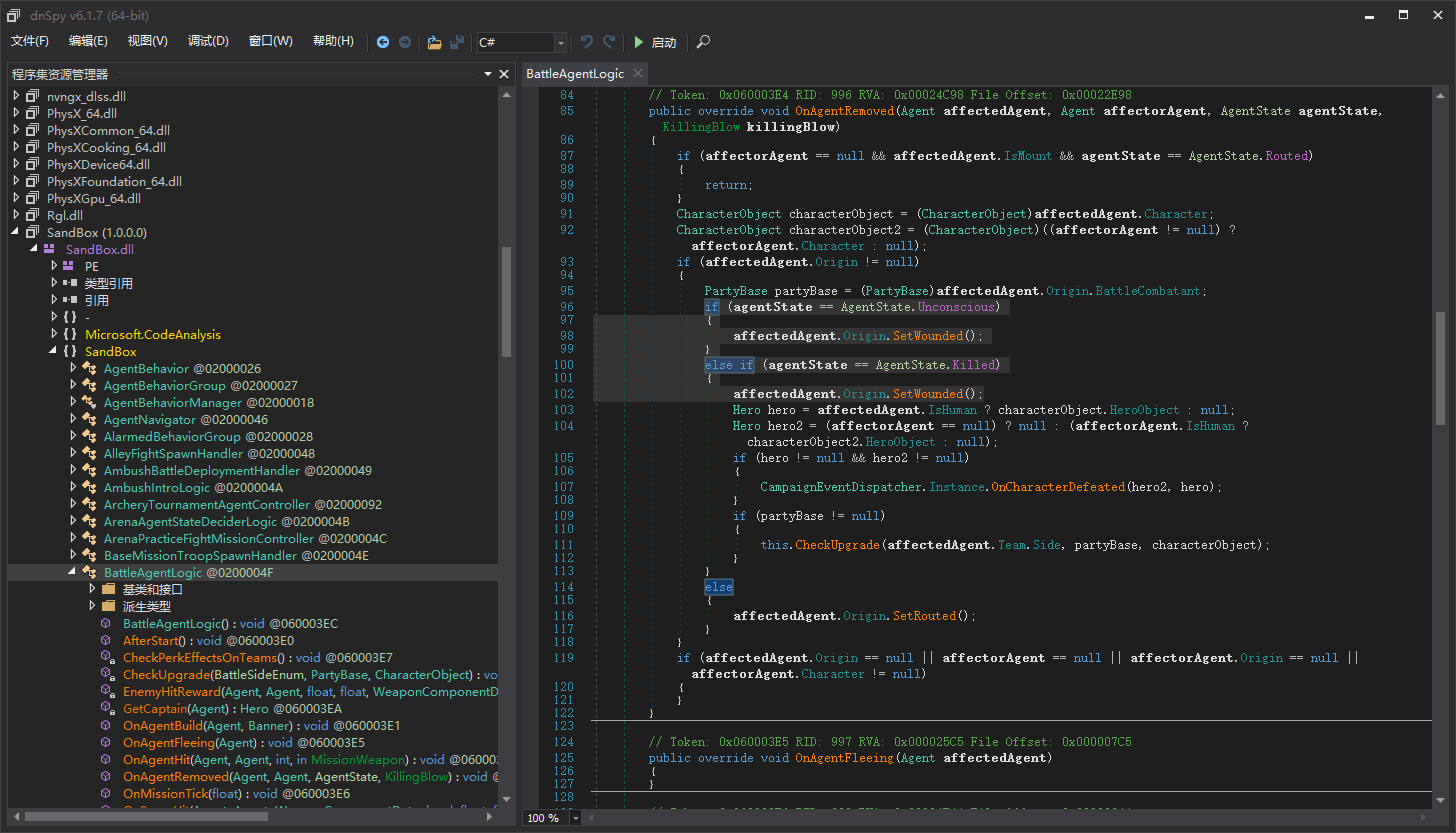1456x833 pixels.
Task: Expand the nvngx_dlss.dll node
Action: (x=16, y=96)
